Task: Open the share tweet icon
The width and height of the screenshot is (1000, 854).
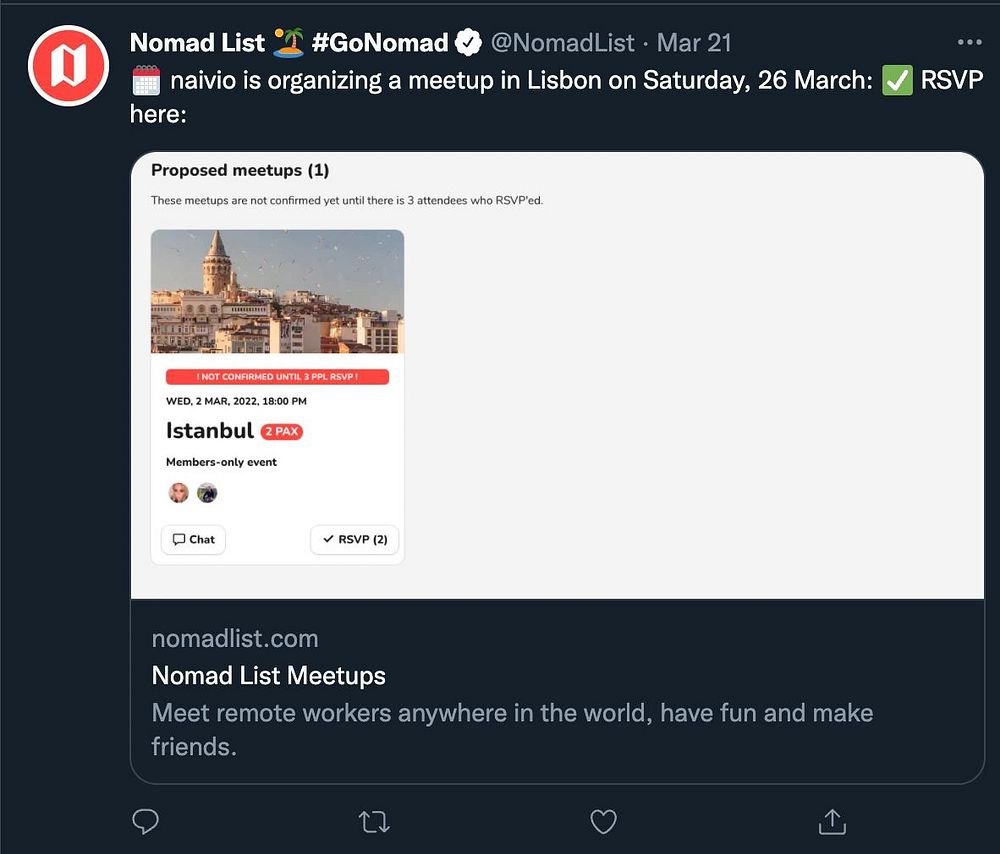Action: pyautogui.click(x=832, y=822)
